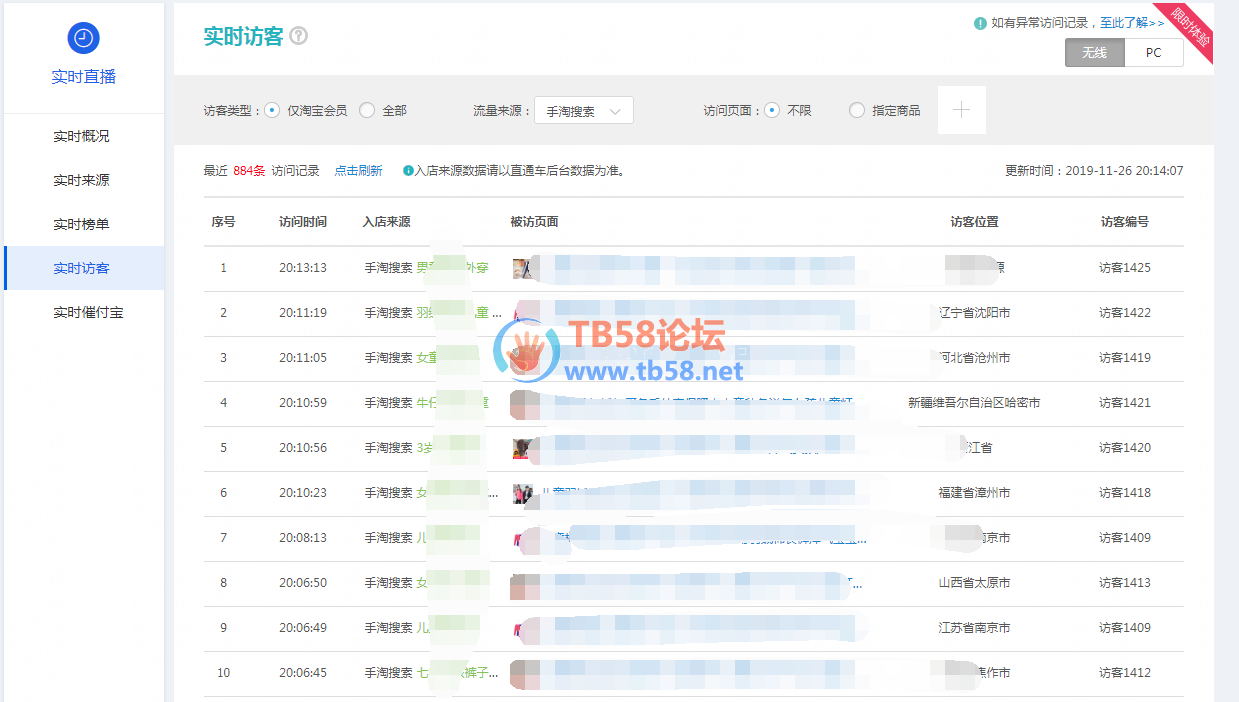
Task: Click the product thumbnail in row 5
Action: tap(521, 448)
